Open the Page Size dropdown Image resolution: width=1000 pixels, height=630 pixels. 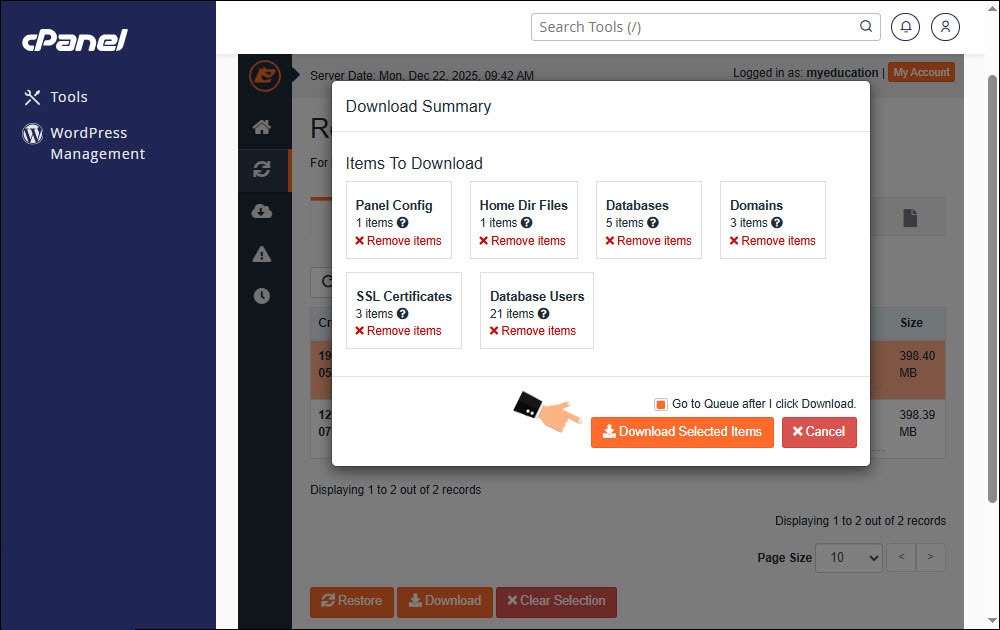[x=848, y=557]
